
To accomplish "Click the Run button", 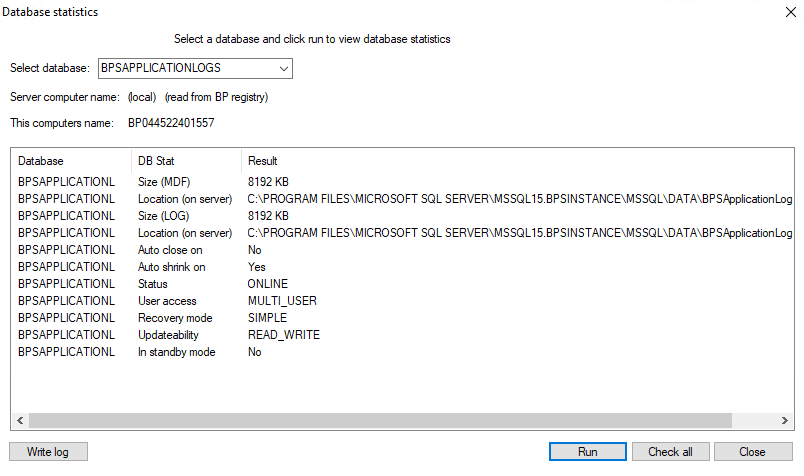I will point(588,451).
